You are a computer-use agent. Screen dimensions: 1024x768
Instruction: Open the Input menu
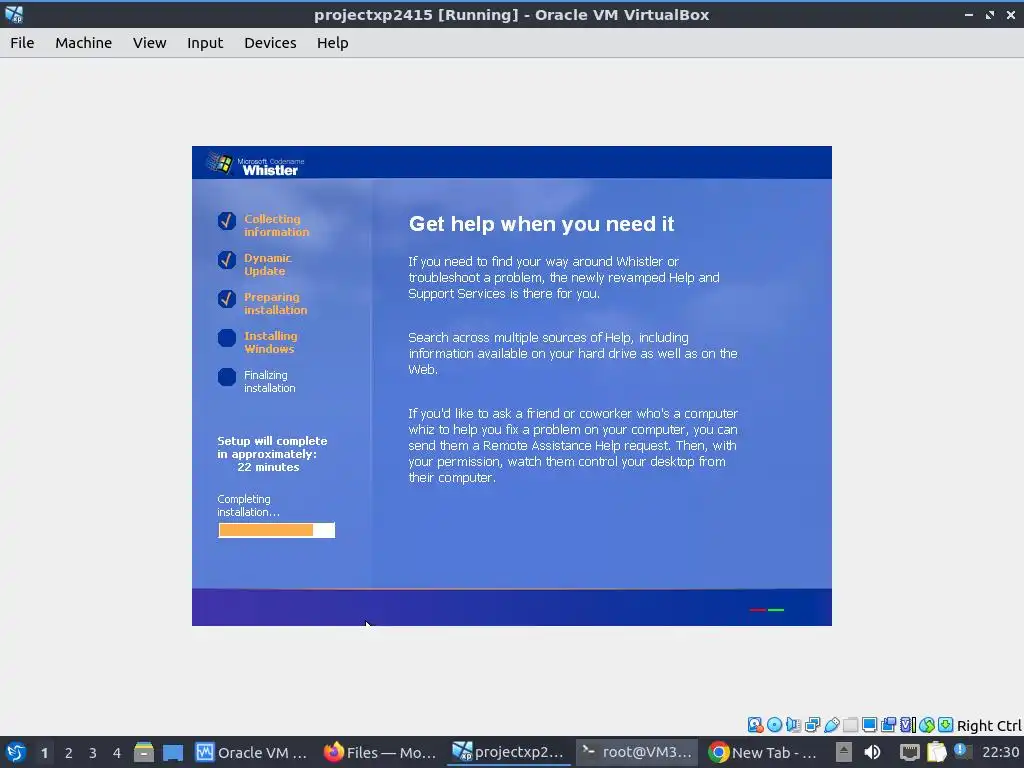point(205,42)
